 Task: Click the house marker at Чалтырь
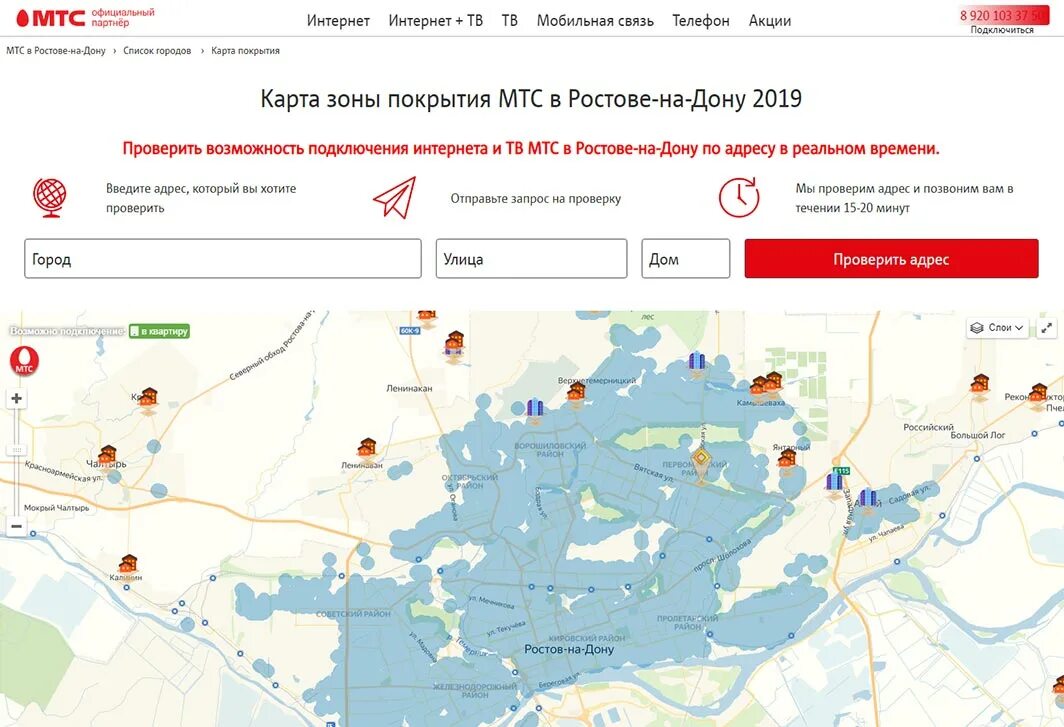pos(107,454)
